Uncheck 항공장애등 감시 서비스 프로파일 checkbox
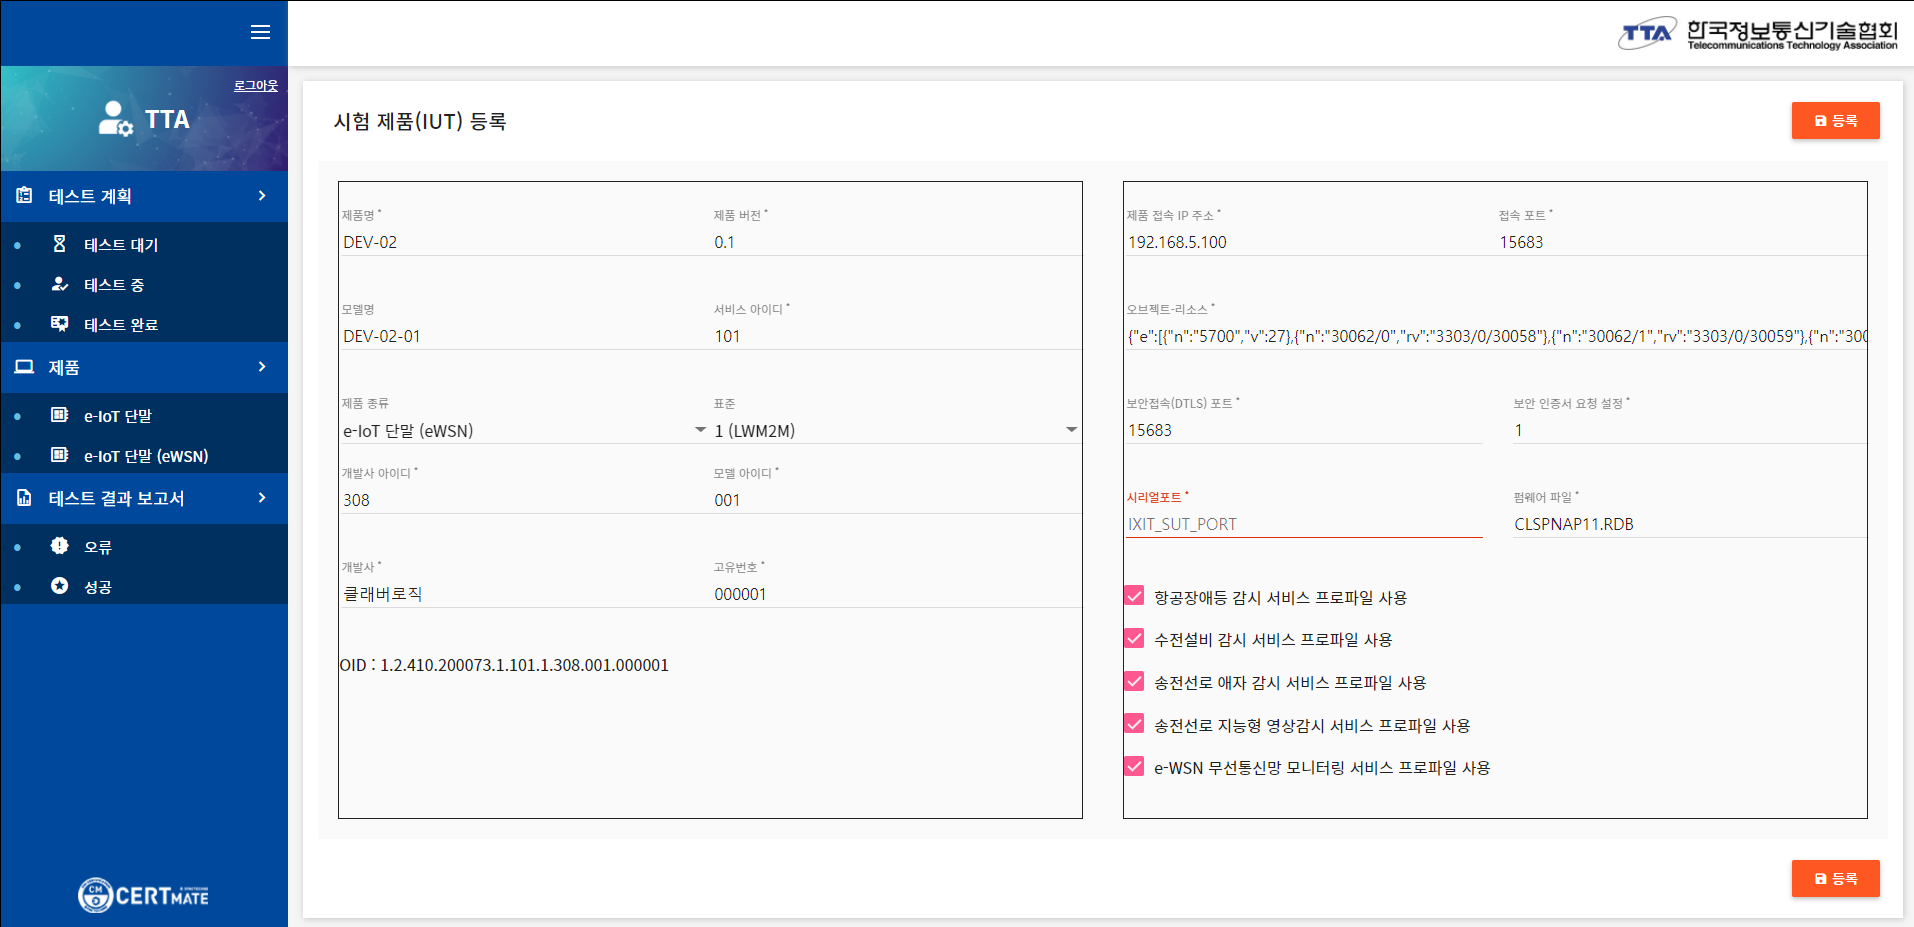Viewport: 1914px width, 927px height. [1134, 596]
